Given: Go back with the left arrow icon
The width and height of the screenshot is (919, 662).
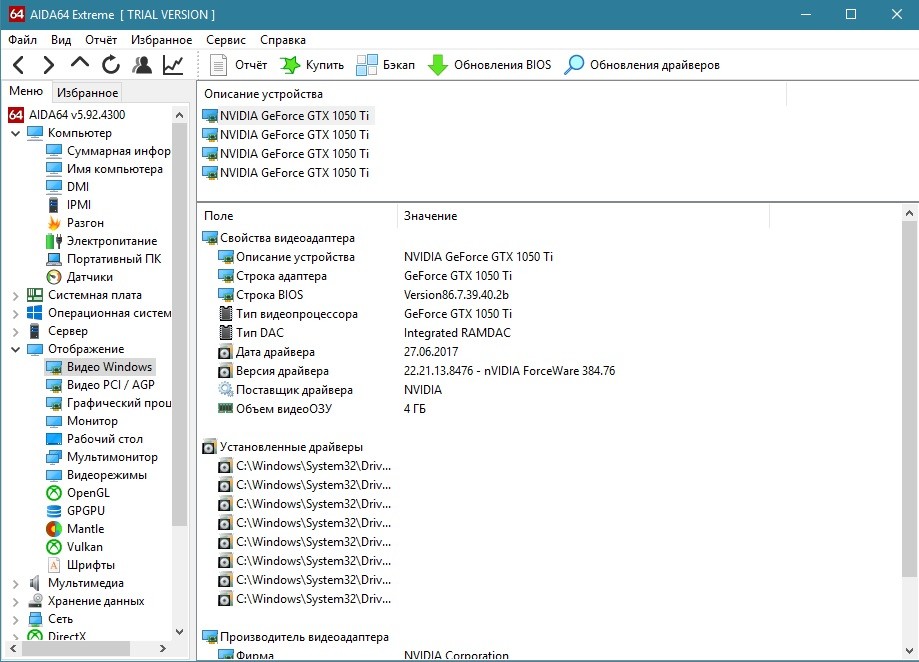Looking at the screenshot, I should [x=19, y=64].
